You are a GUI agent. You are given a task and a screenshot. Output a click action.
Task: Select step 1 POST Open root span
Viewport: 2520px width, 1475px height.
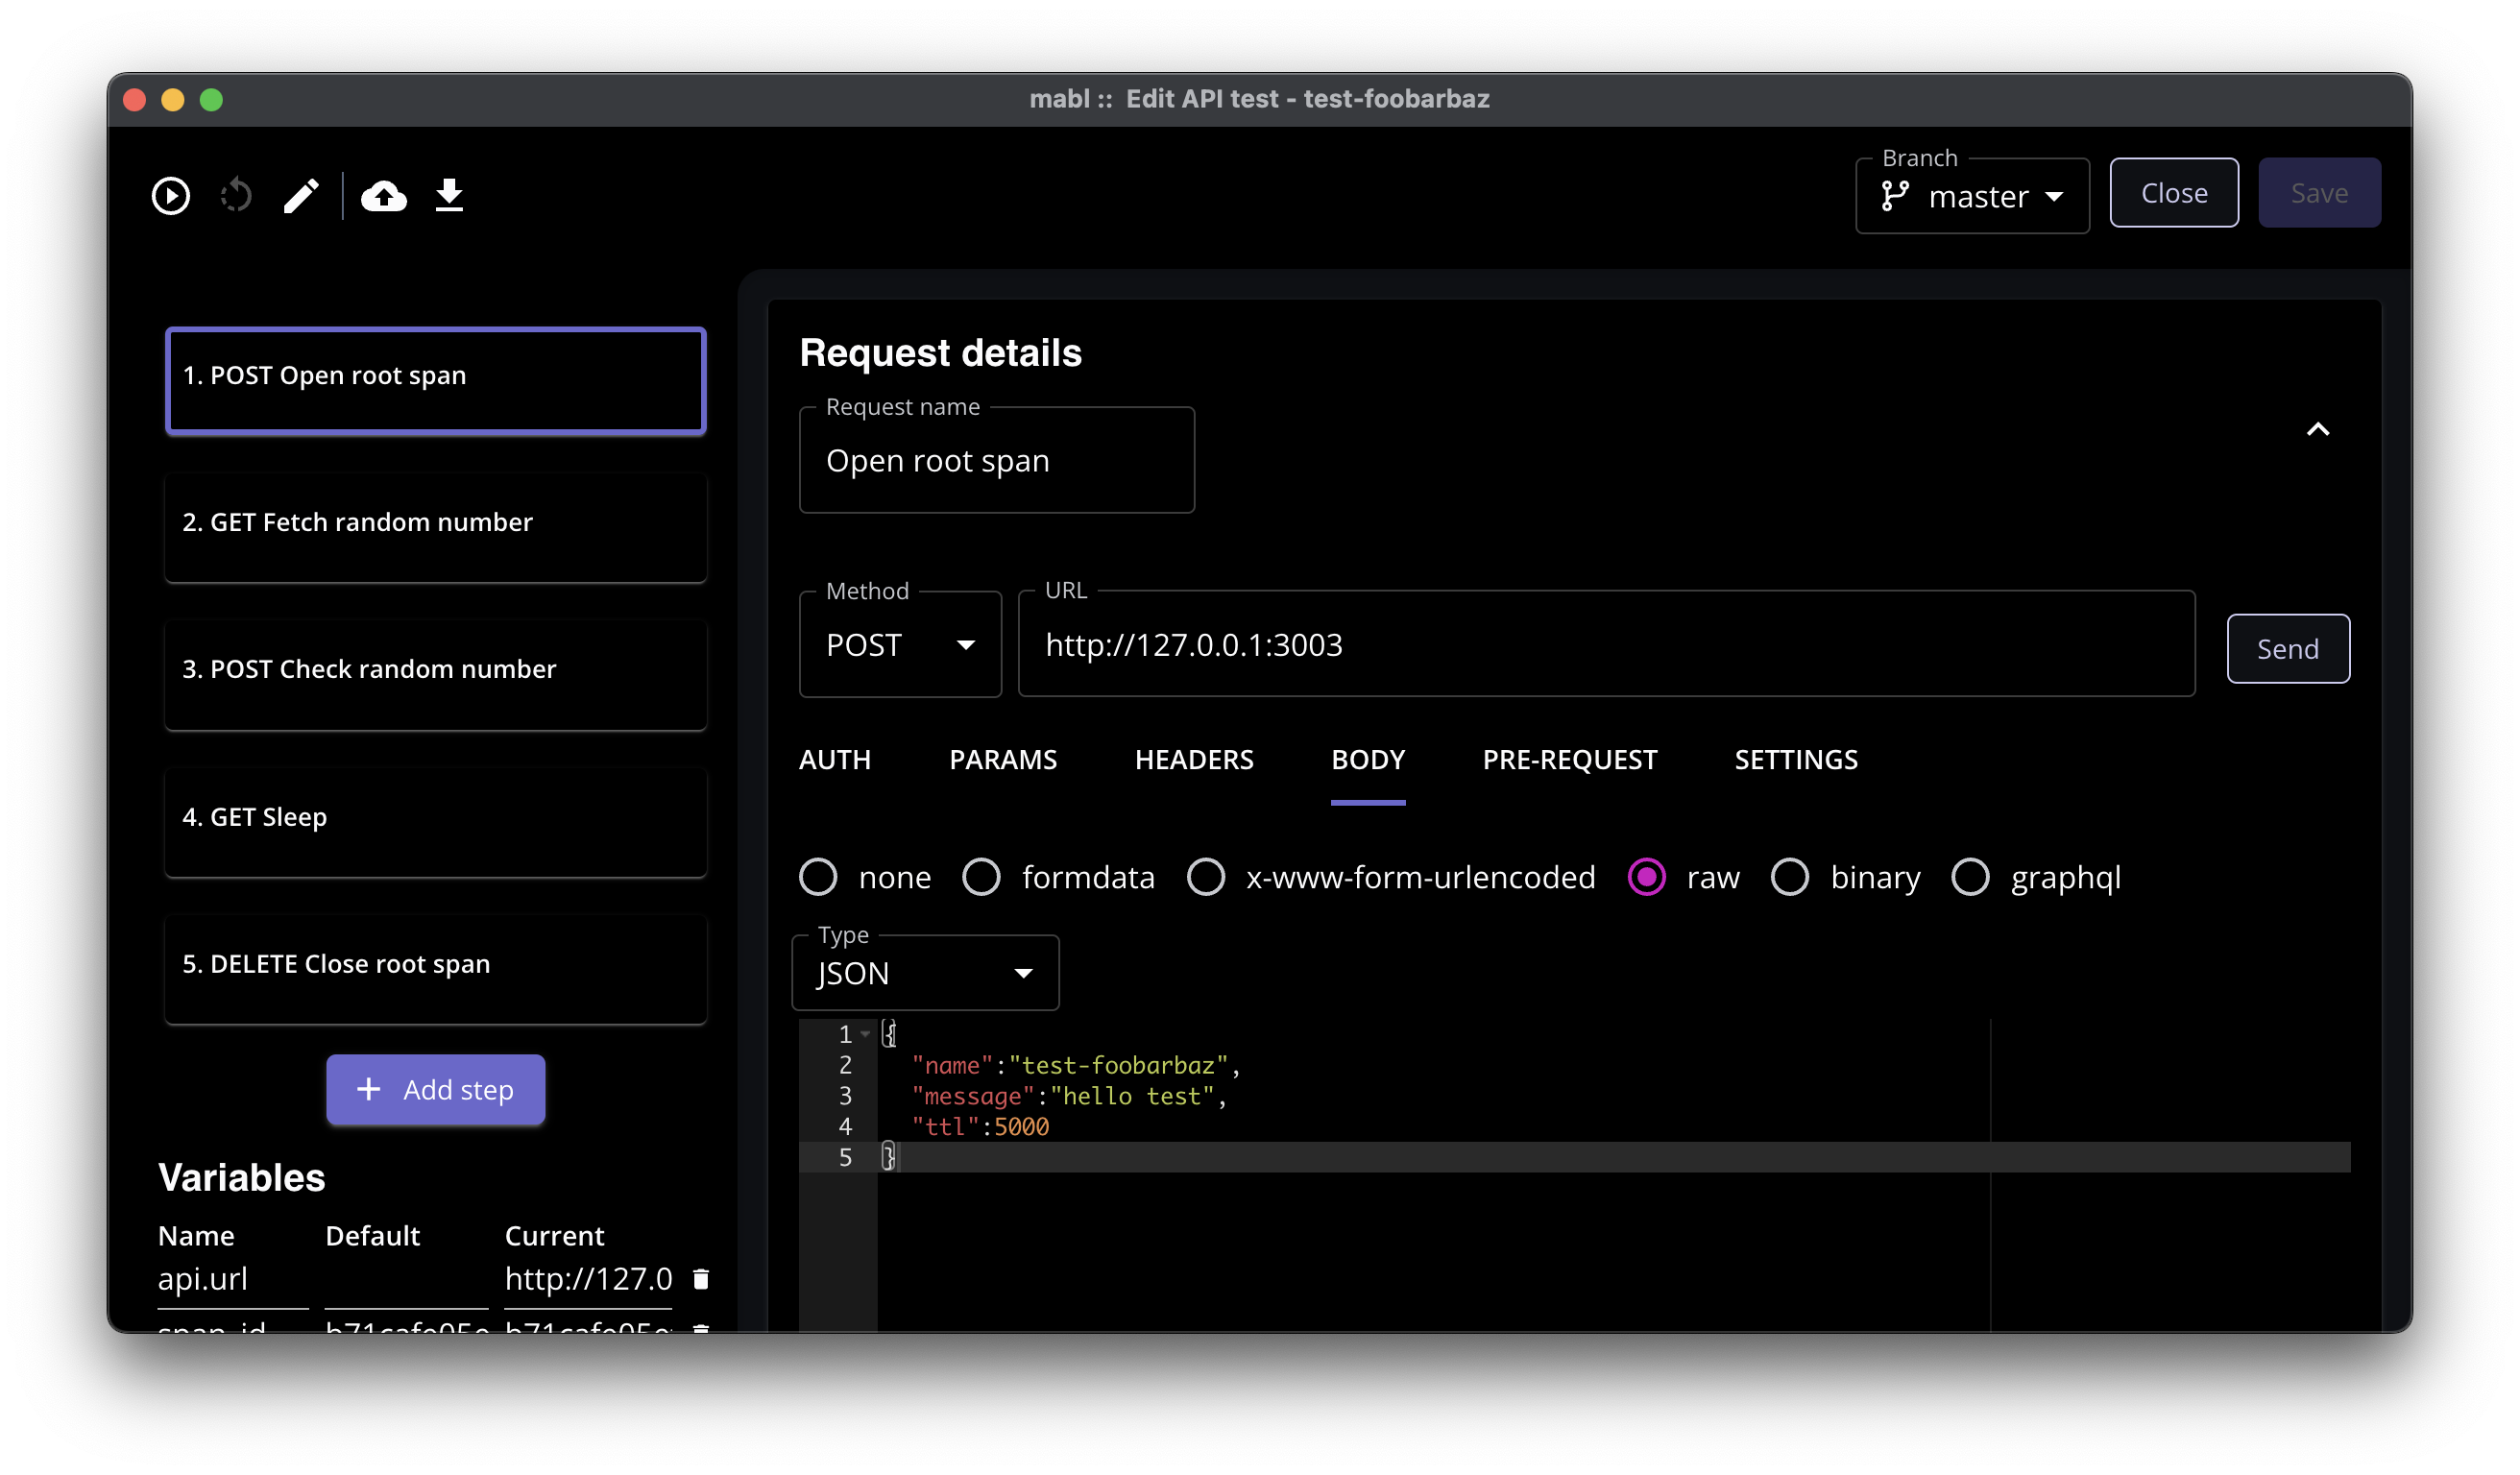click(436, 380)
